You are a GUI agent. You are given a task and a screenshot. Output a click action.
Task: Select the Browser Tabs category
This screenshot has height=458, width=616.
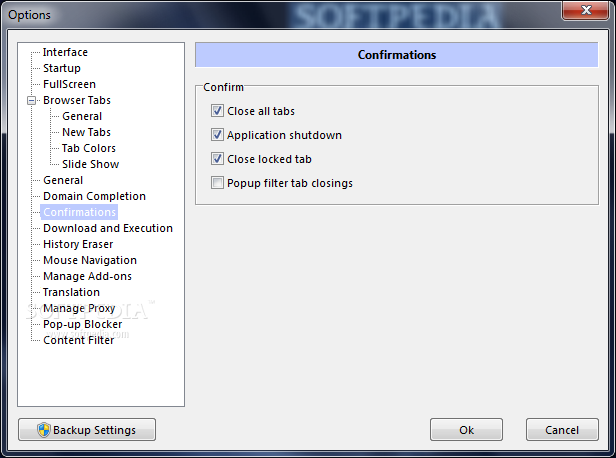[77, 100]
